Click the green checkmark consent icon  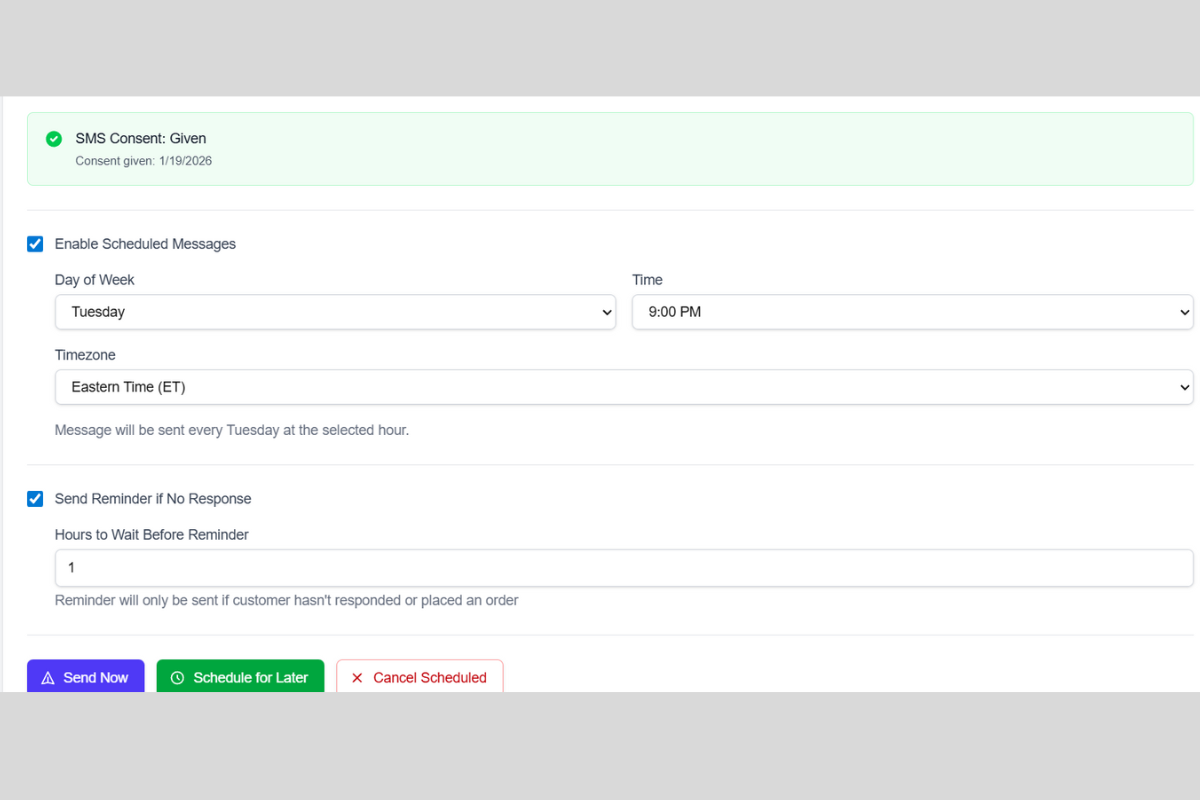pos(54,139)
